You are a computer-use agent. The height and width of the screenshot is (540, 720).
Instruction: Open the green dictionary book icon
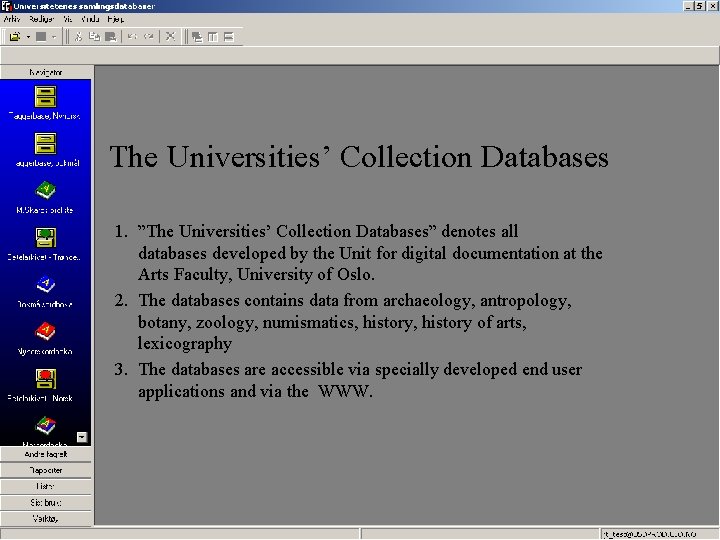tap(45, 191)
